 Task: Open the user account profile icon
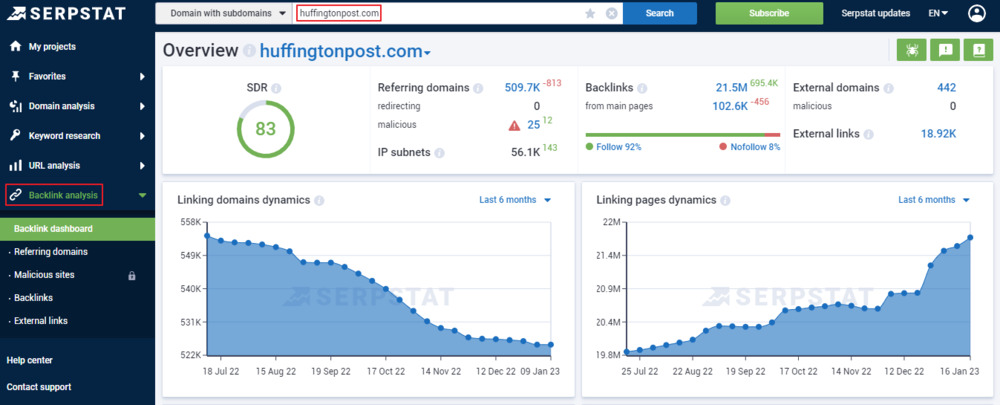[x=976, y=13]
